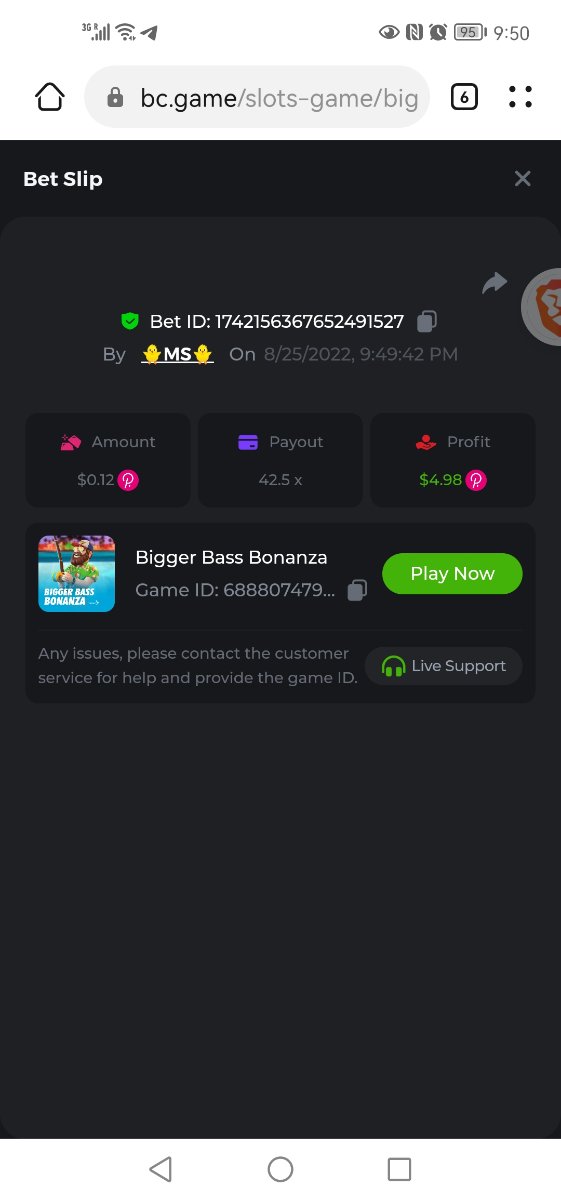561x1200 pixels.
Task: Tap the Polkadot coin icon beside Profit
Action: 475,480
